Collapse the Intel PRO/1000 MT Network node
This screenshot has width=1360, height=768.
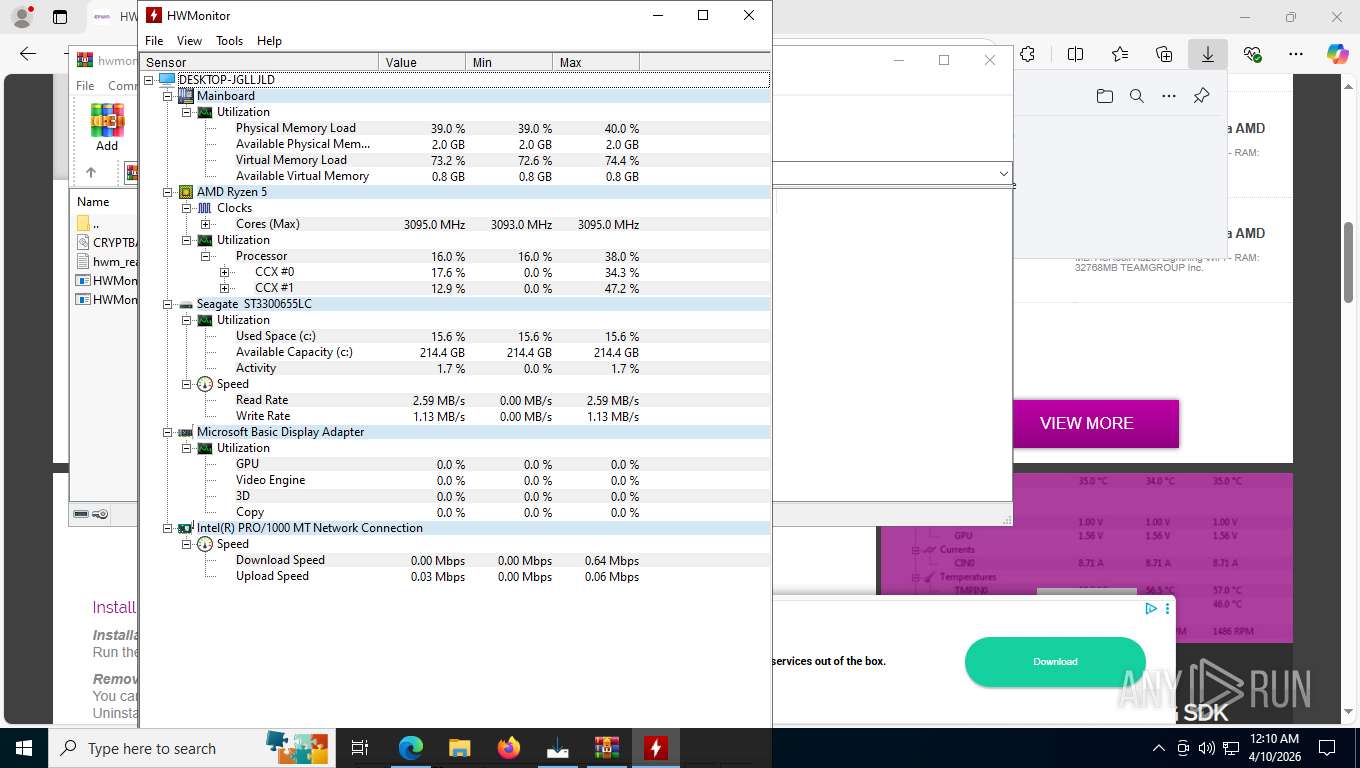point(168,528)
